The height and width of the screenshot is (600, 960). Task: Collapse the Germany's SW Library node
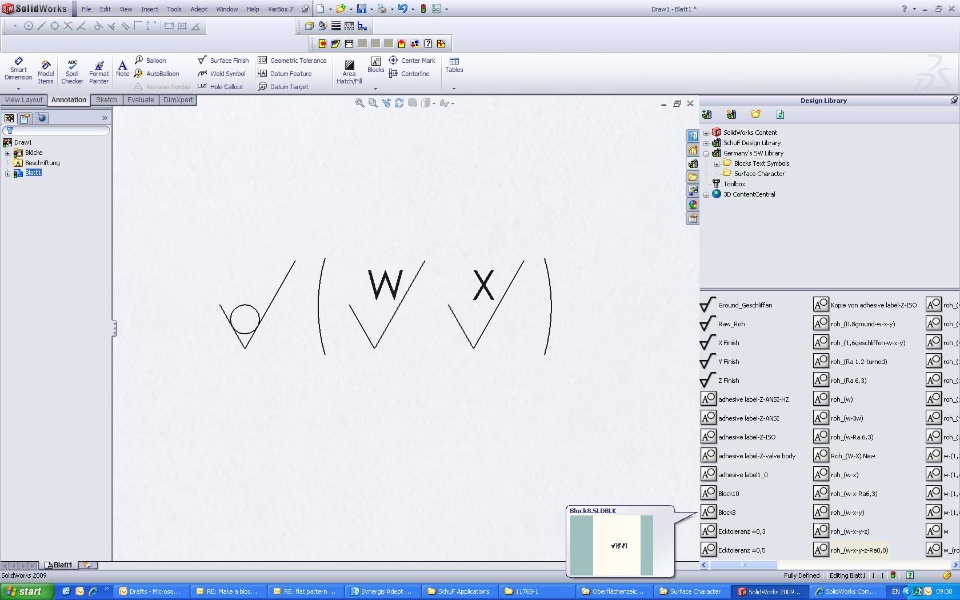[x=706, y=153]
